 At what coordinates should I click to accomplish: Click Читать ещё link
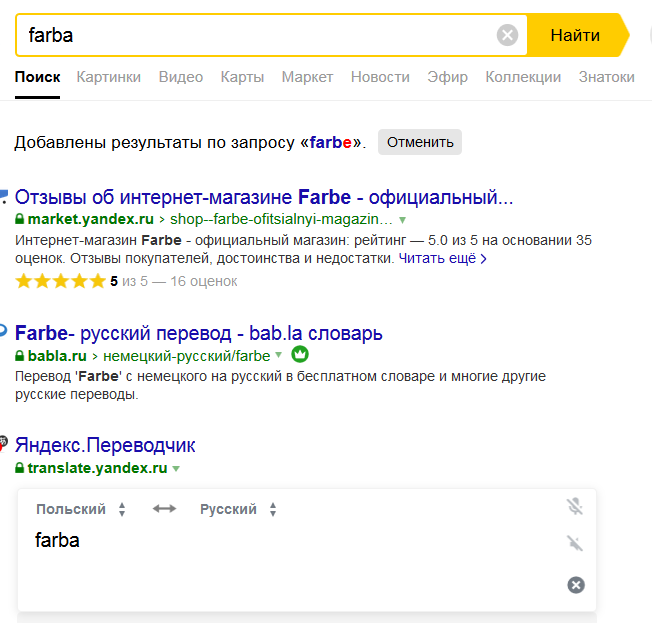[442, 258]
